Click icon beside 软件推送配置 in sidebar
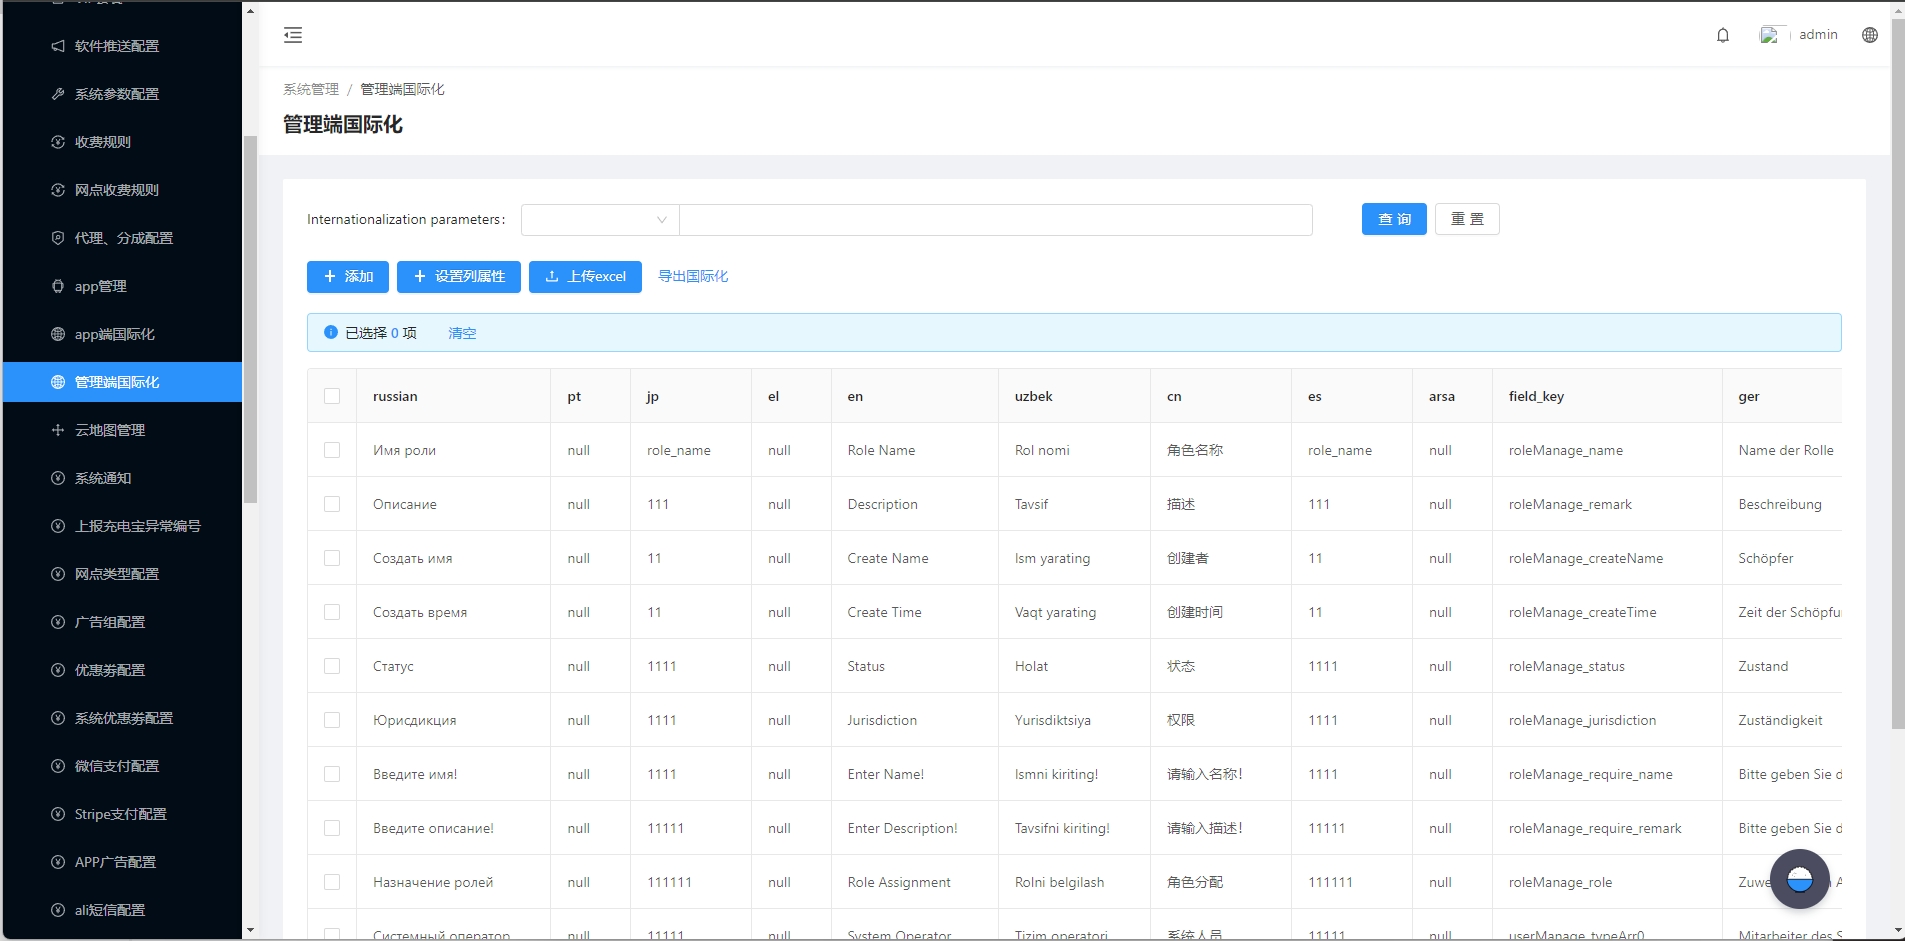1905x941 pixels. (58, 46)
